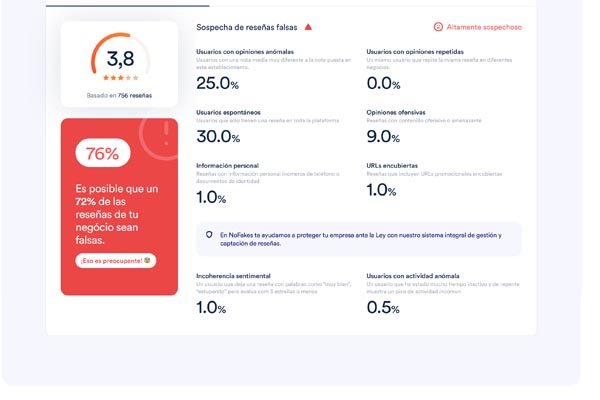Select the 'Opiniones ofensivas' metric

pos(396,111)
